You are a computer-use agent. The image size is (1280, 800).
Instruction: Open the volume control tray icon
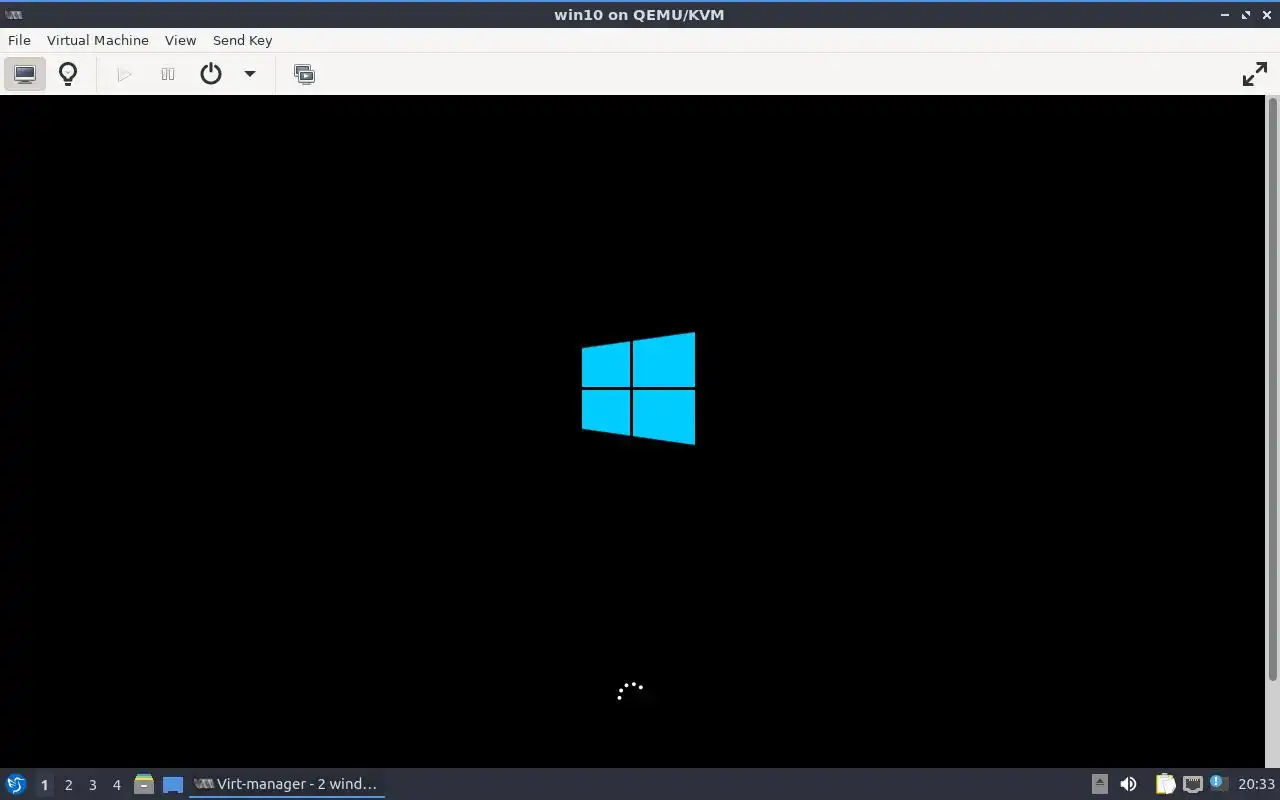tap(1128, 784)
